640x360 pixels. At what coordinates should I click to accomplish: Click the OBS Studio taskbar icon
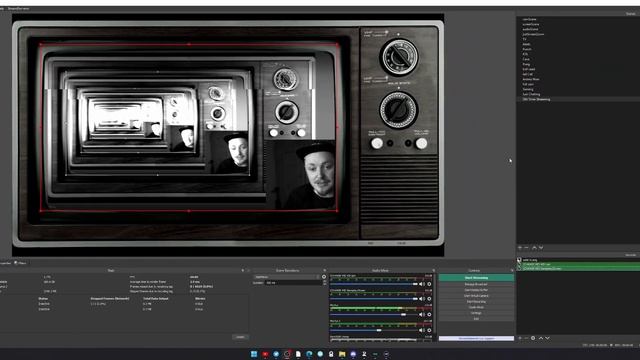coord(287,354)
